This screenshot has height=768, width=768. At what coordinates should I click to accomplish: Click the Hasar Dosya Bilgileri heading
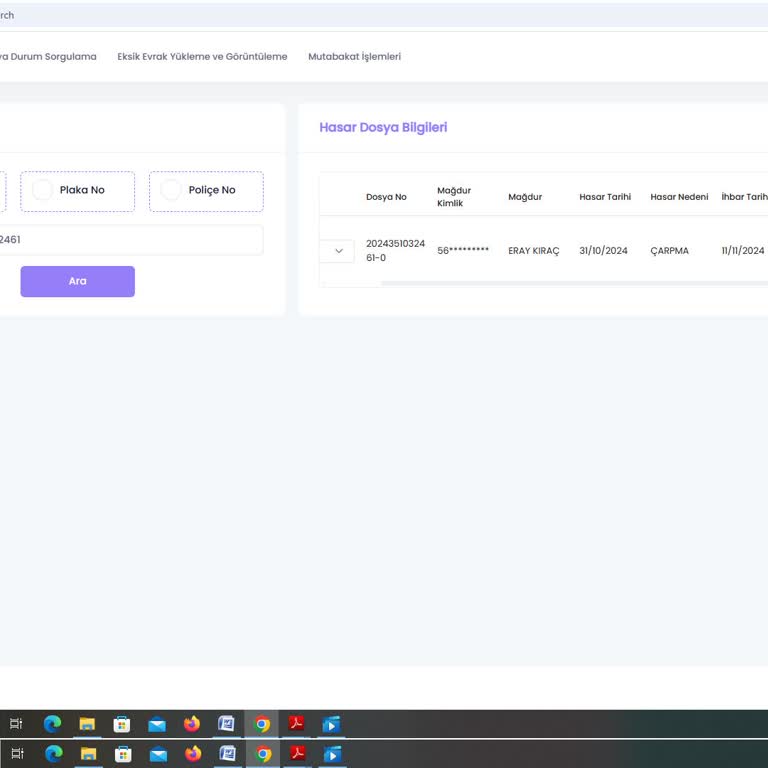[x=383, y=128]
